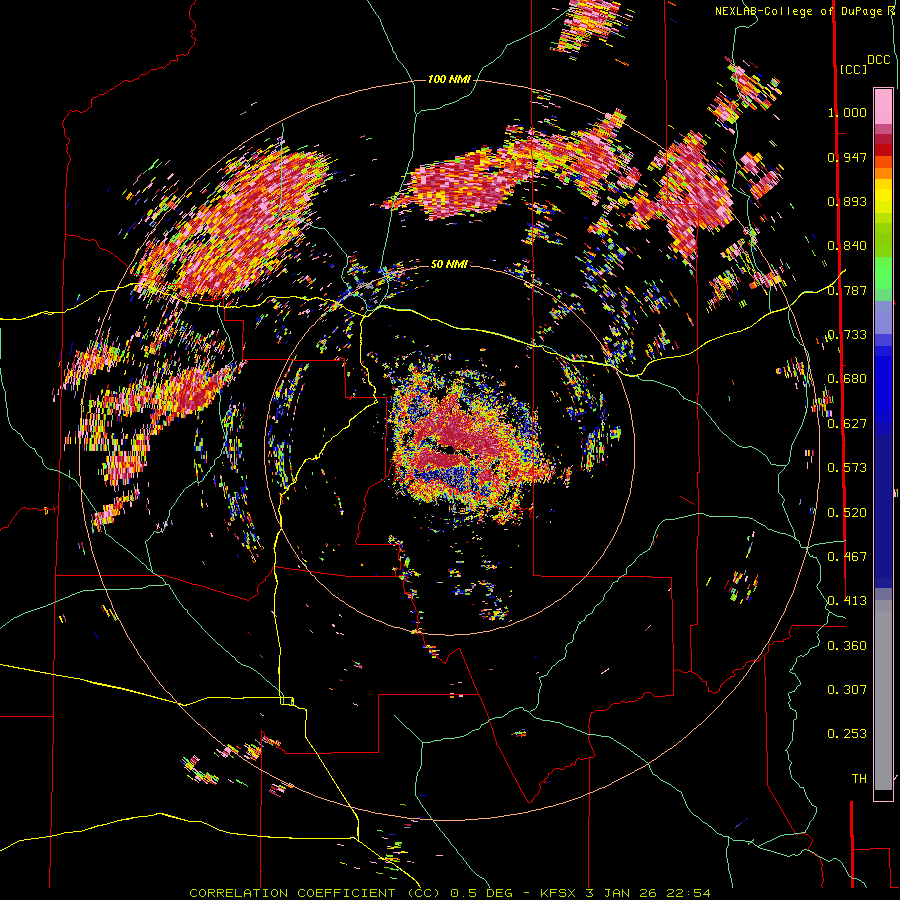This screenshot has height=900, width=900.
Task: Click the 0.680 scale value
Action: coord(847,379)
